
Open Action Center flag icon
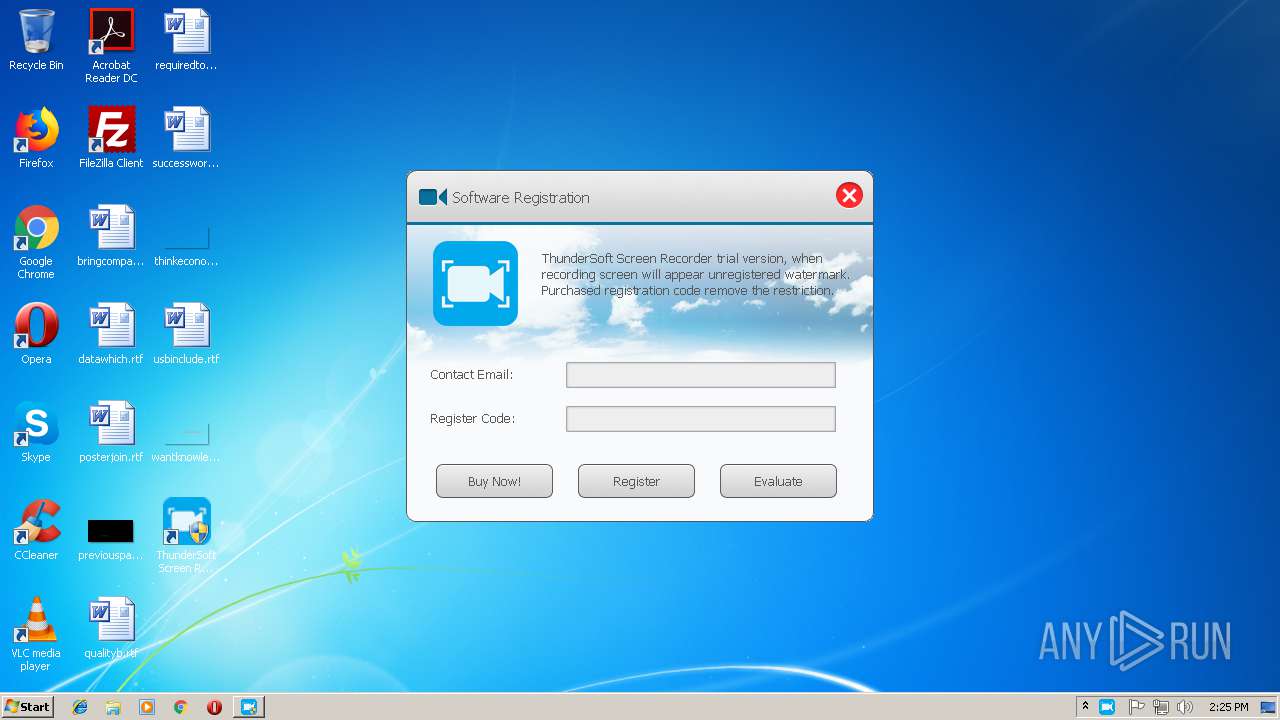1136,707
